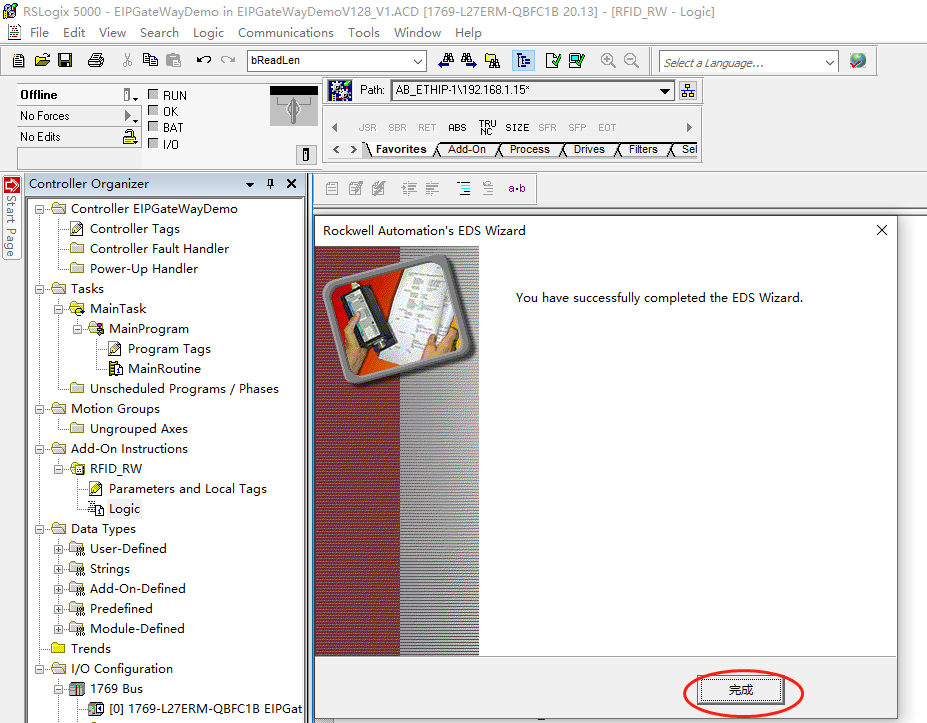Viewport: 927px width, 723px height.
Task: Switch to the Add-On instruction tab
Action: click(x=466, y=149)
